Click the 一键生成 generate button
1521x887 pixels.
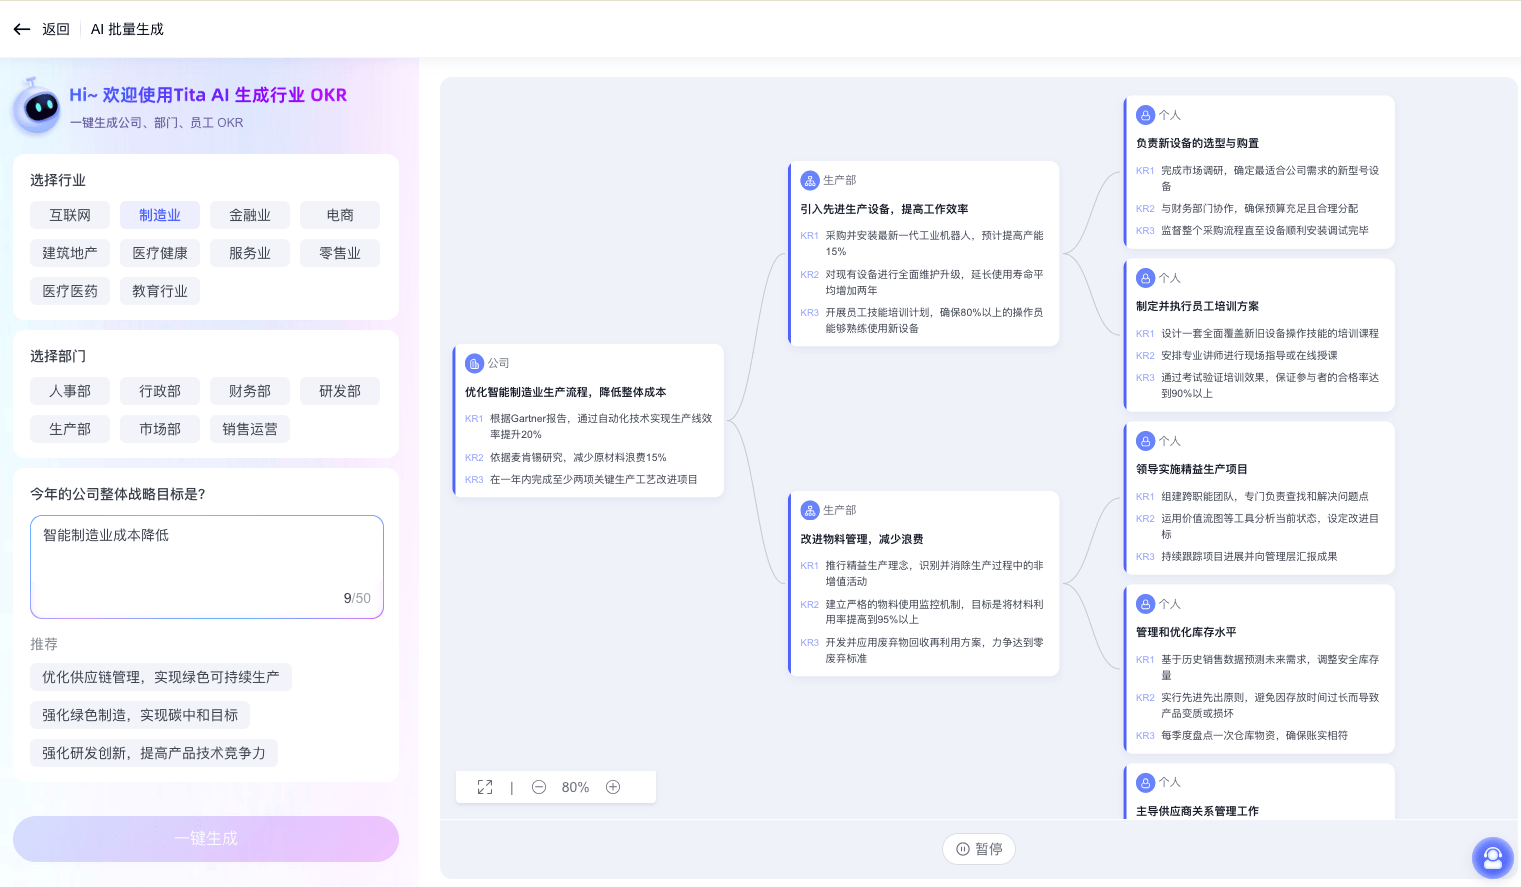(206, 838)
